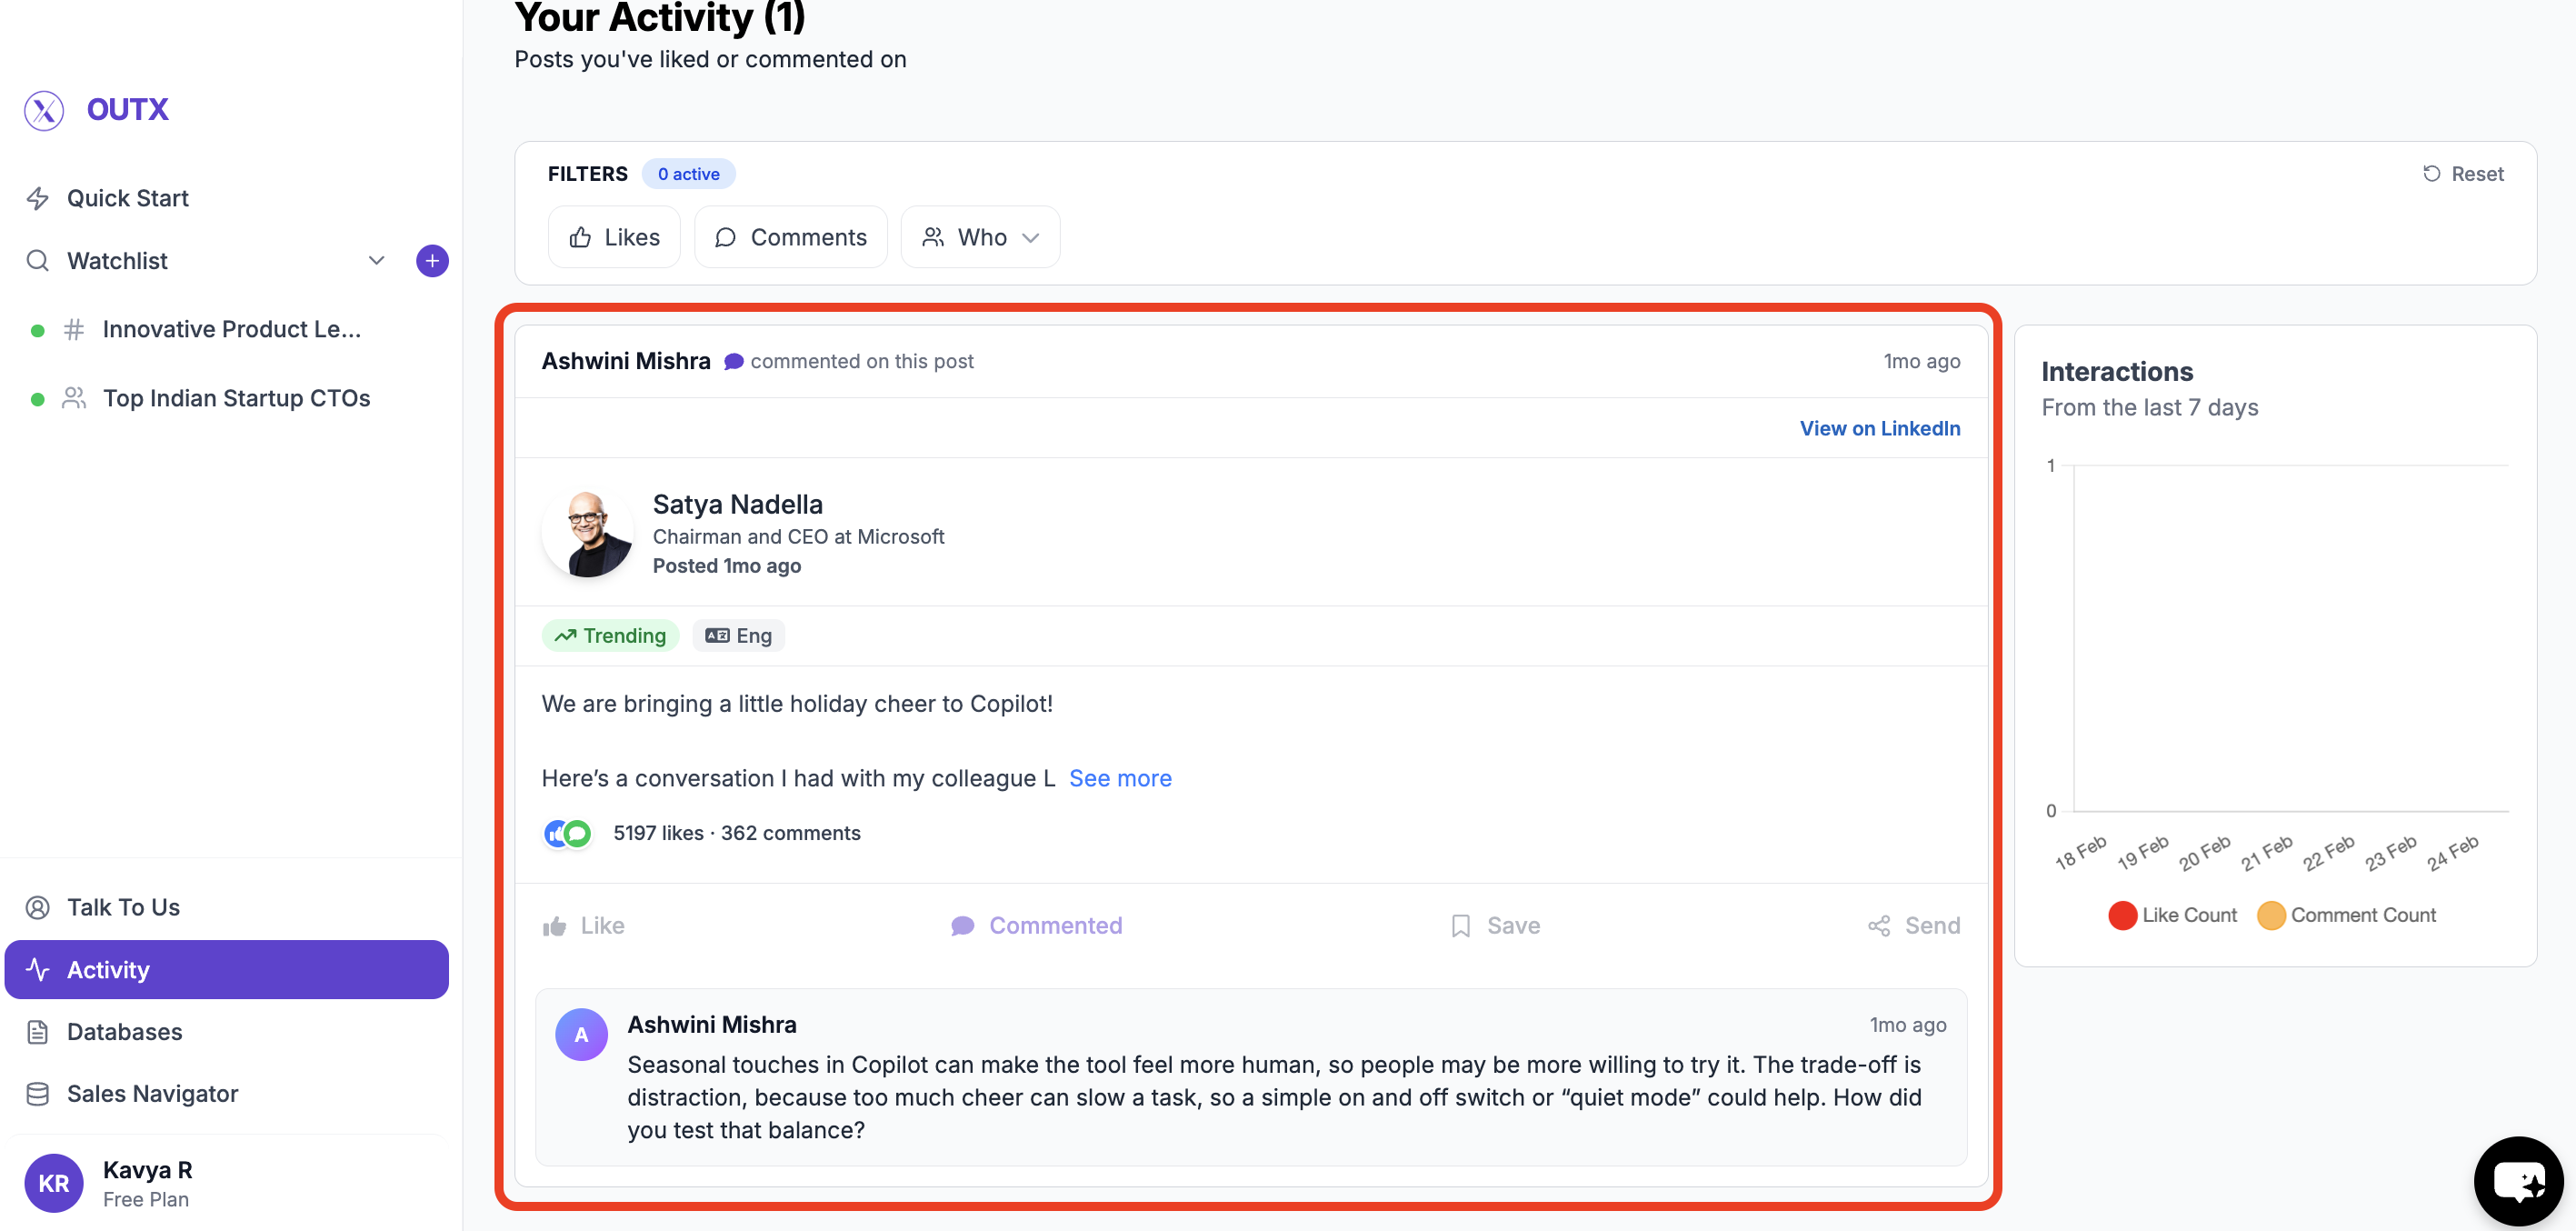2576x1231 pixels.
Task: Save the post with bookmark icon
Action: (1460, 926)
